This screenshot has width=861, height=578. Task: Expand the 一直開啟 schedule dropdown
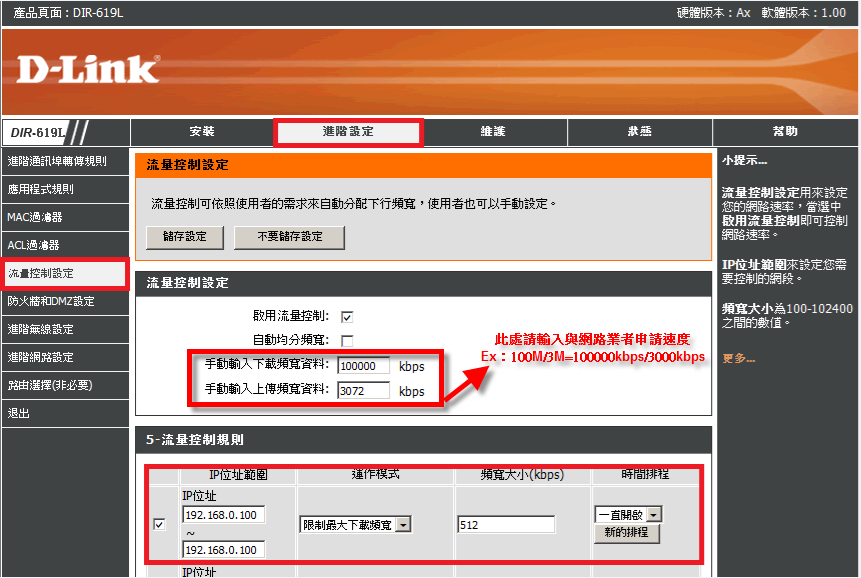pyautogui.click(x=627, y=514)
